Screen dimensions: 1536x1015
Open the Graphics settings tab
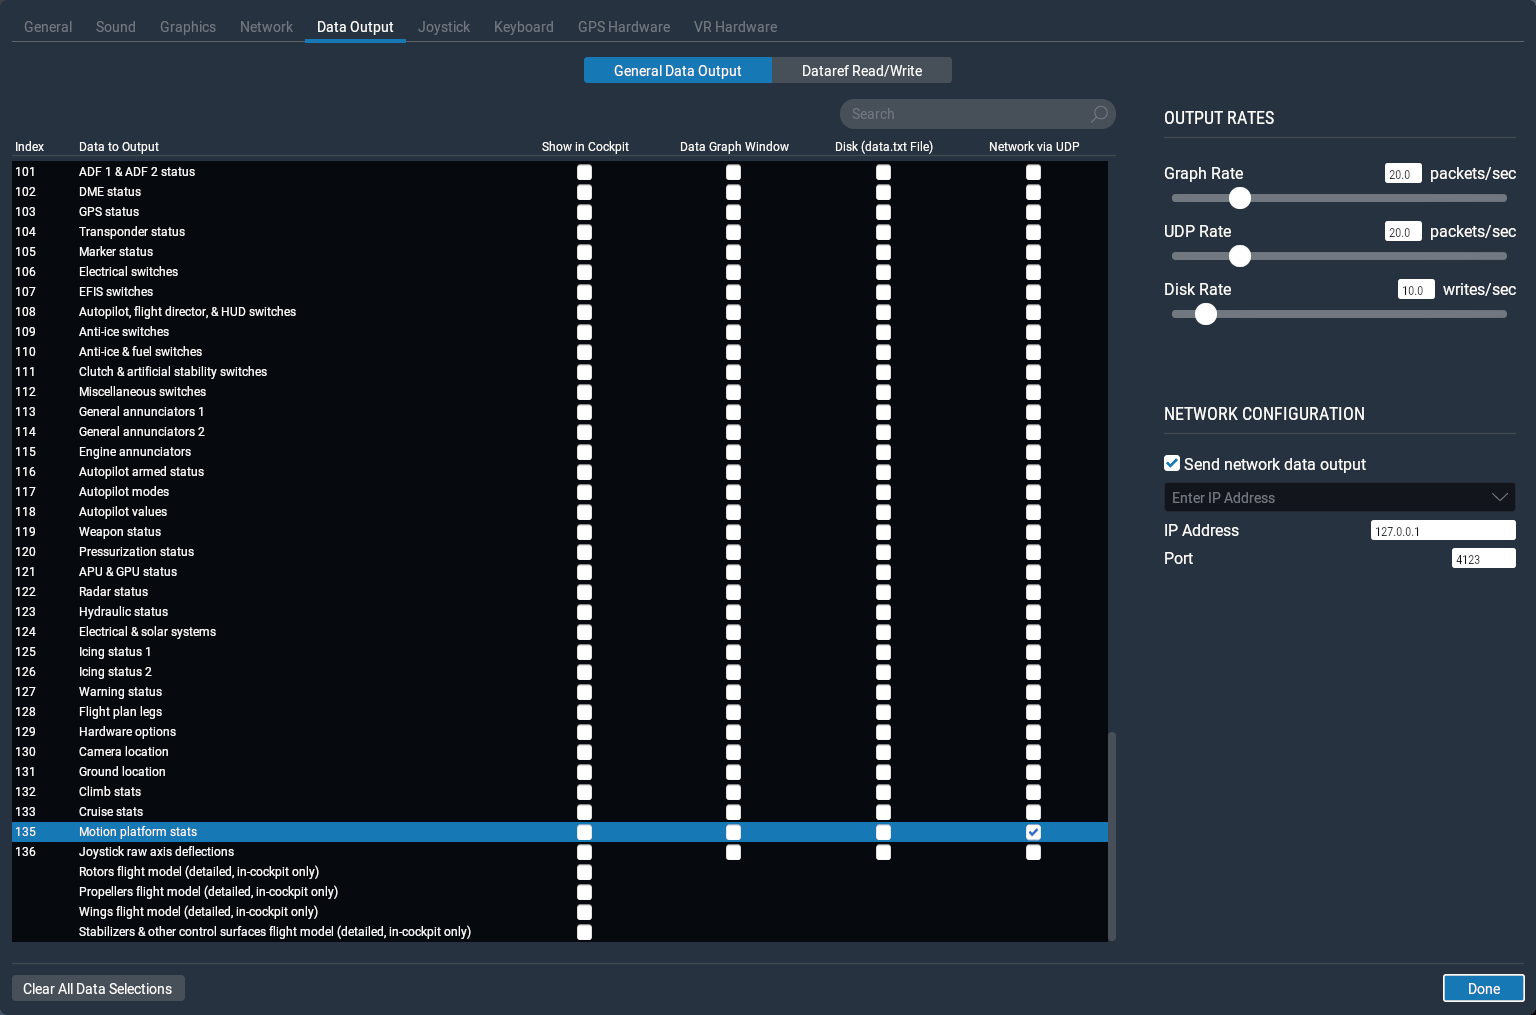point(187,27)
